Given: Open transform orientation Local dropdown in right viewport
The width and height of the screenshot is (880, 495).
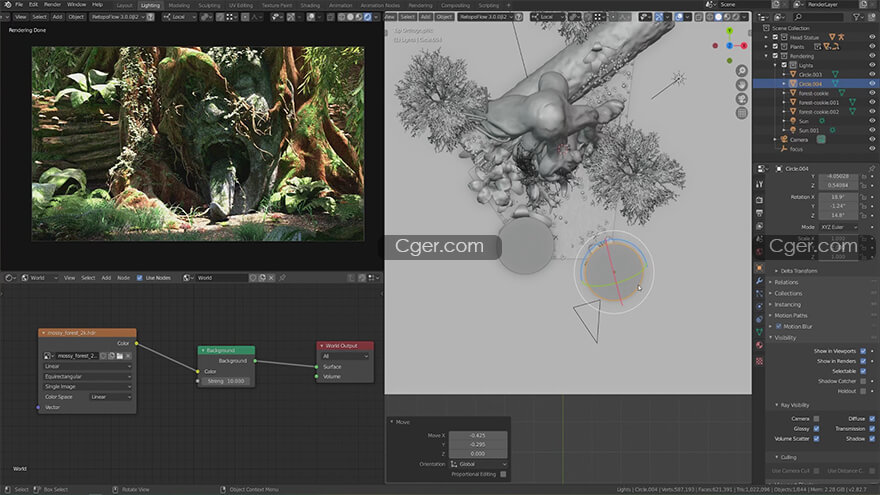Looking at the screenshot, I should tap(547, 17).
